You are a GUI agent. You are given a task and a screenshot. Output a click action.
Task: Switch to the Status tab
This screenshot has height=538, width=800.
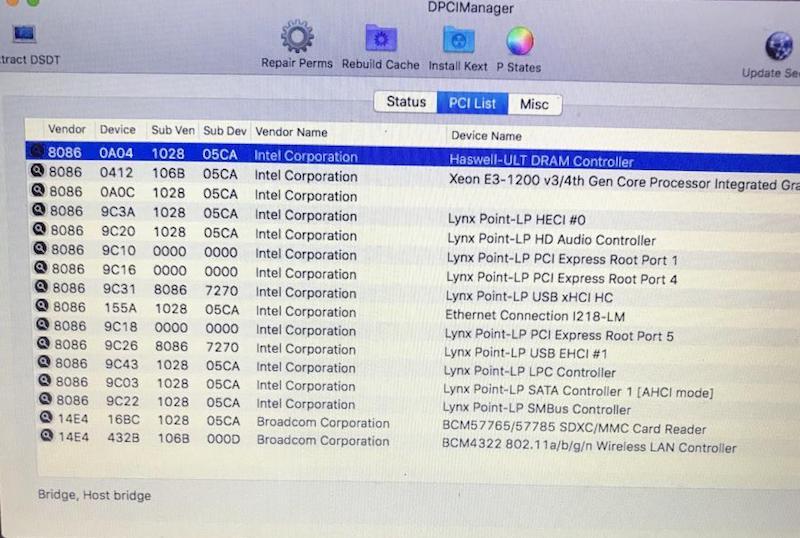tap(406, 102)
